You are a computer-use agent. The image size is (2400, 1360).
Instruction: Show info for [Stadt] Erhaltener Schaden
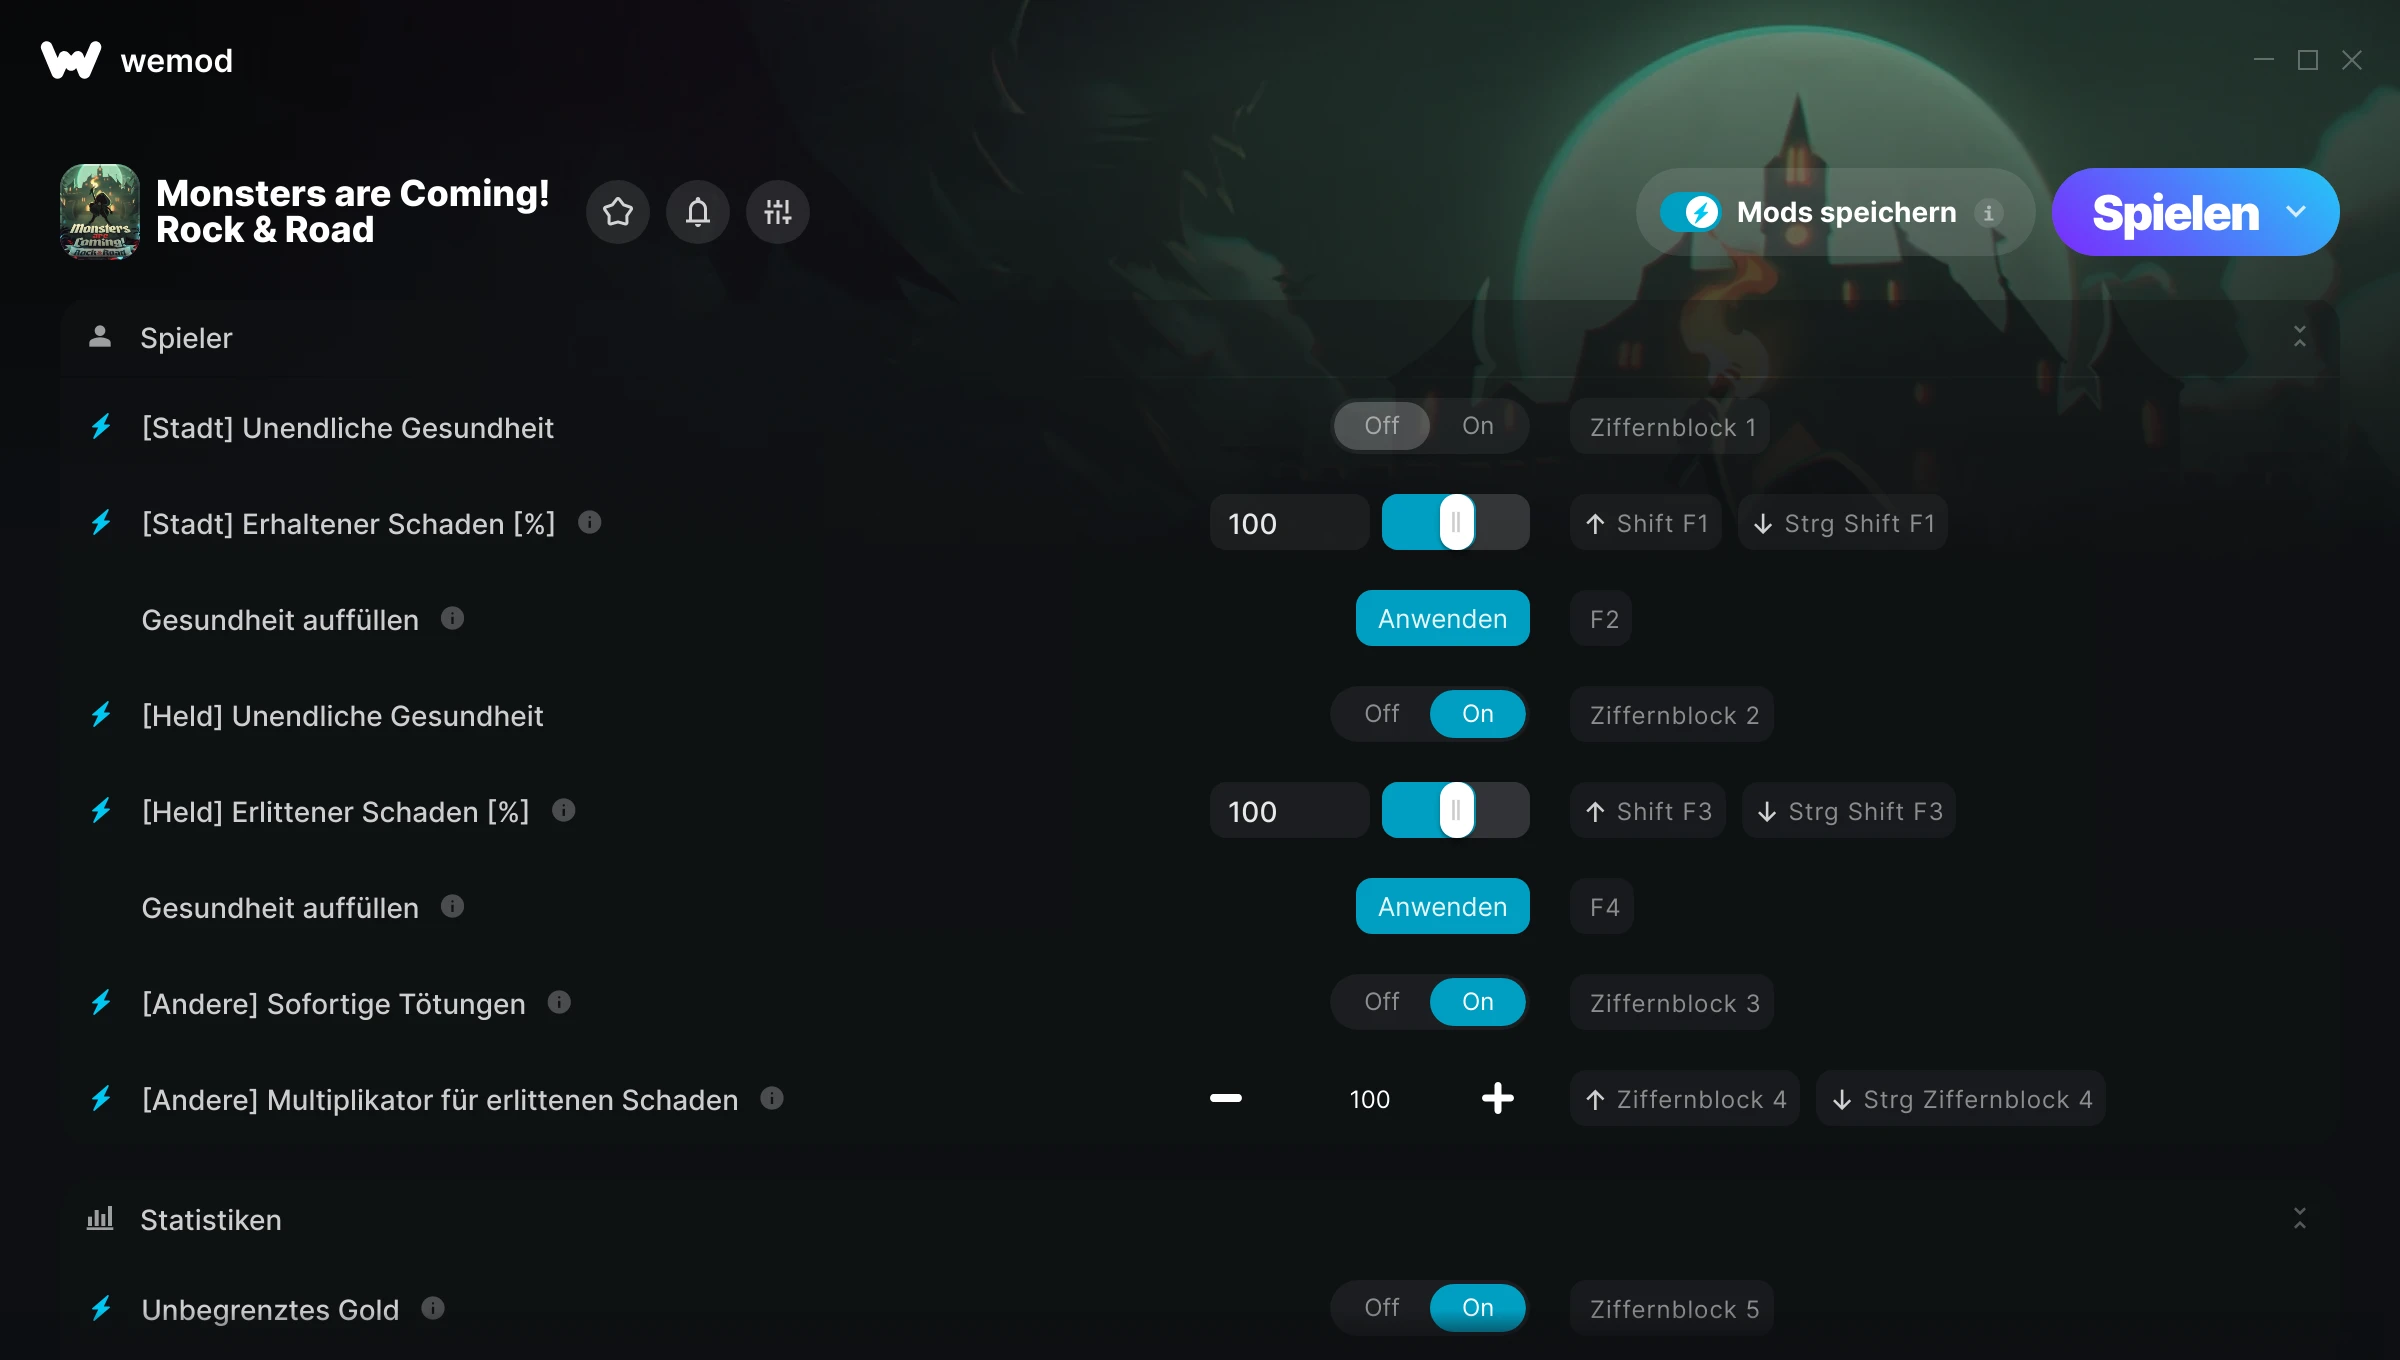(x=590, y=522)
